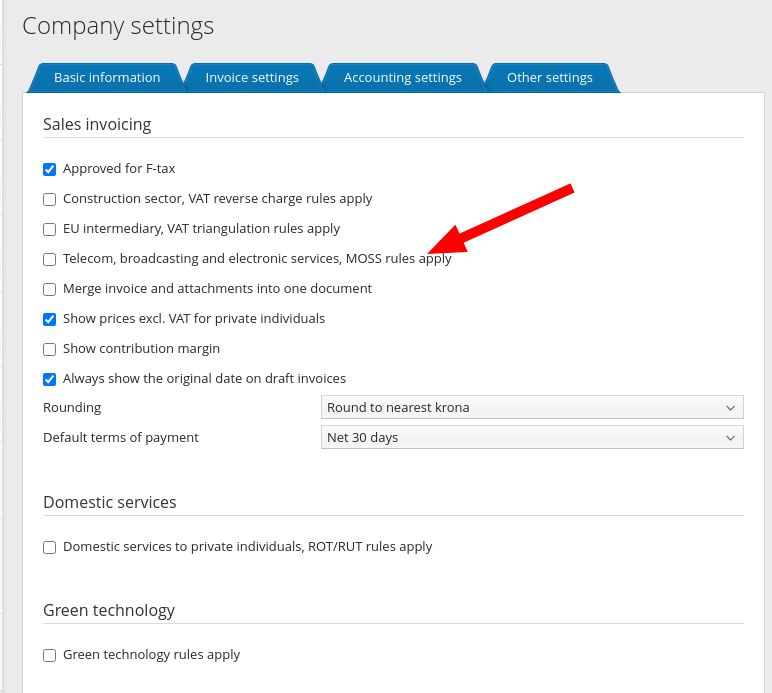
Task: Open the Invoice settings tab
Action: coord(252,77)
